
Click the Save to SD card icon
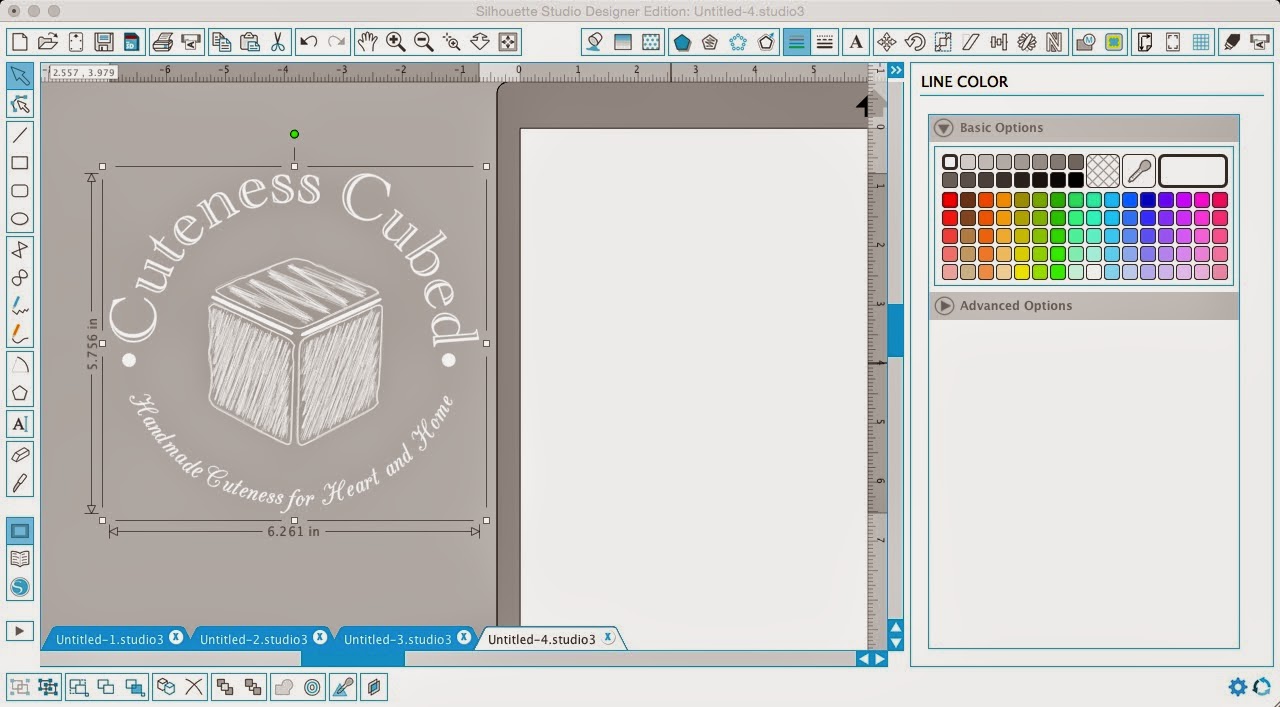[x=131, y=42]
